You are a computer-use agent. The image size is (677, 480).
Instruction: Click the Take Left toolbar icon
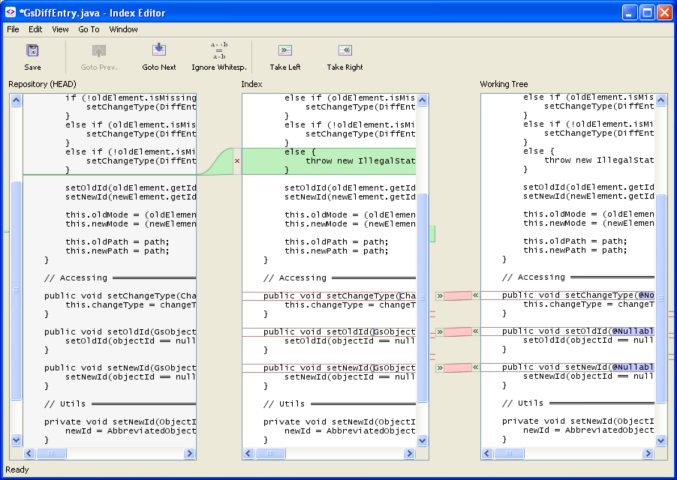285,56
